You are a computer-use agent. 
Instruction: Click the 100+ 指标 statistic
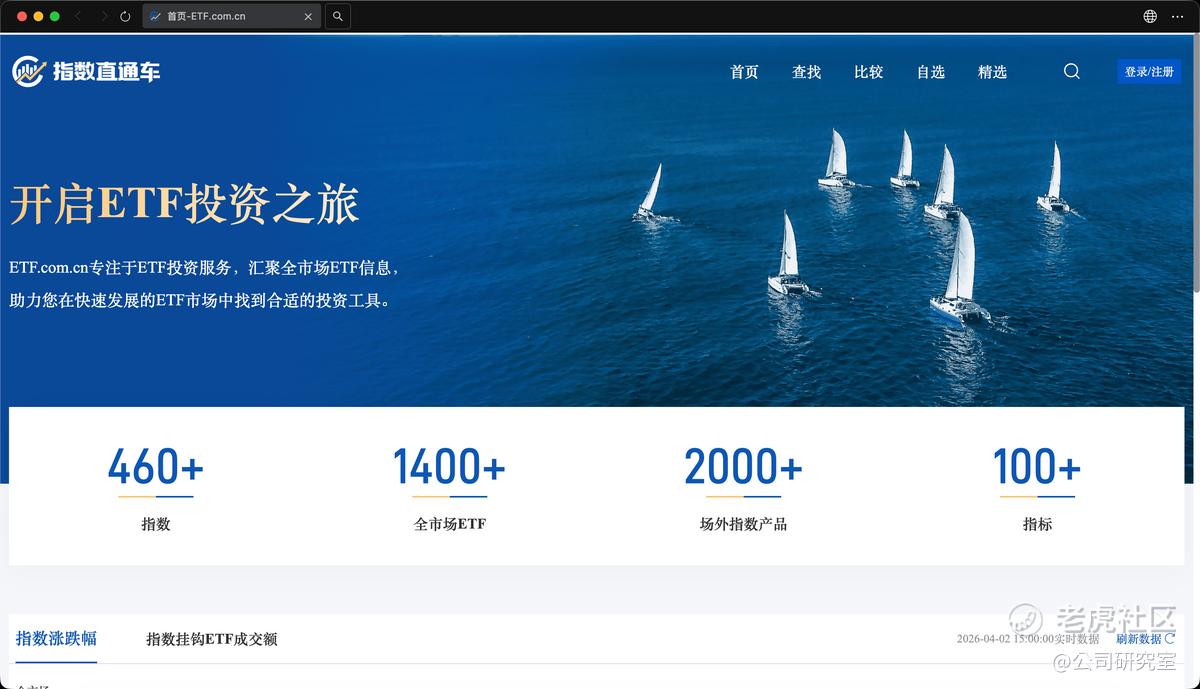click(x=1037, y=487)
